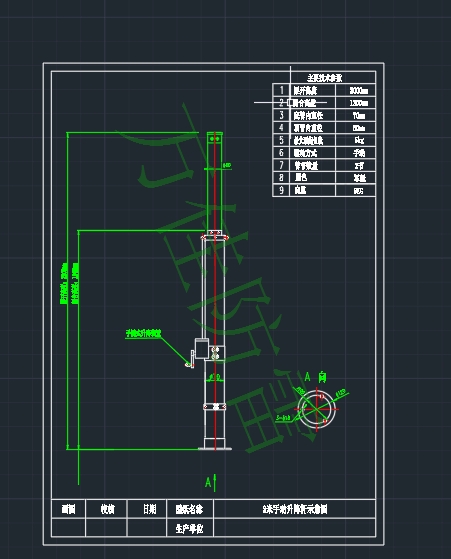Image resolution: width=451 pixels, height=559 pixels.
Task: Click the flange joint between the upper and lower tubes
Action: [x=215, y=236]
